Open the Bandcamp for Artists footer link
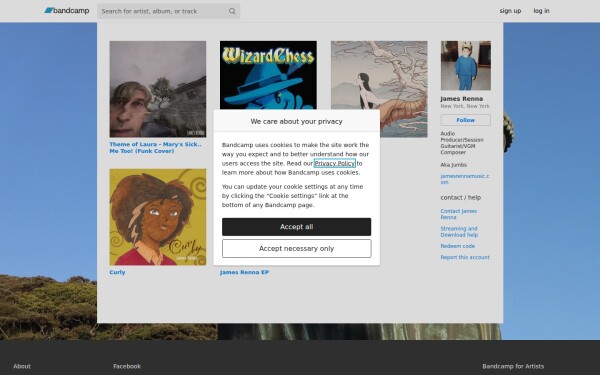 tap(513, 366)
